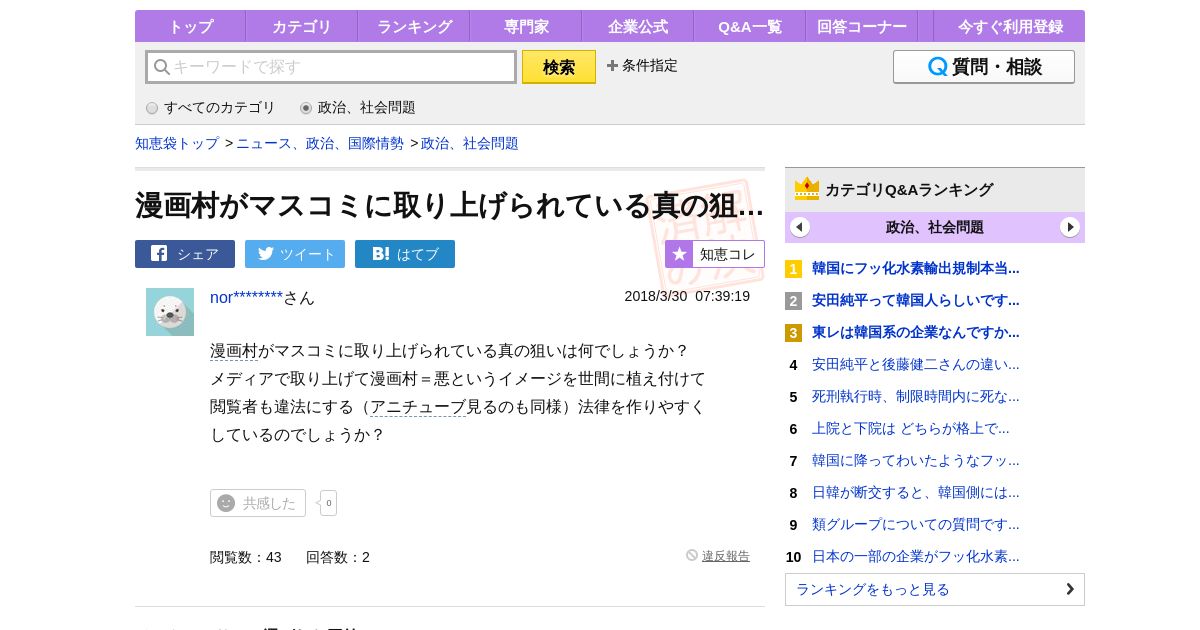Open the カテゴリ tab

click(x=302, y=27)
